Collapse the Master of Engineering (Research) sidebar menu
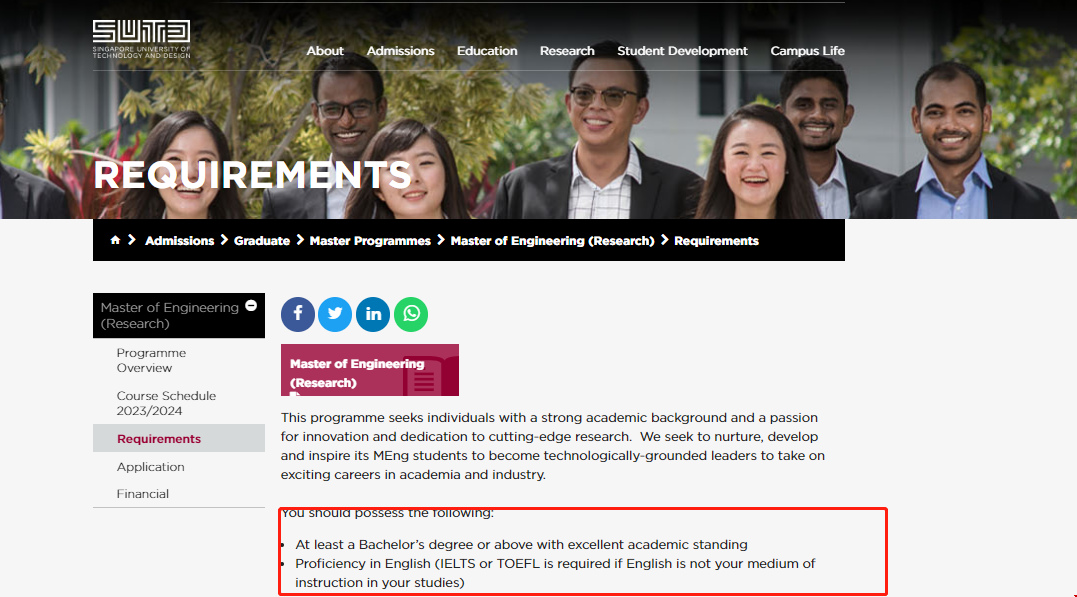The image size is (1077, 597). click(251, 305)
